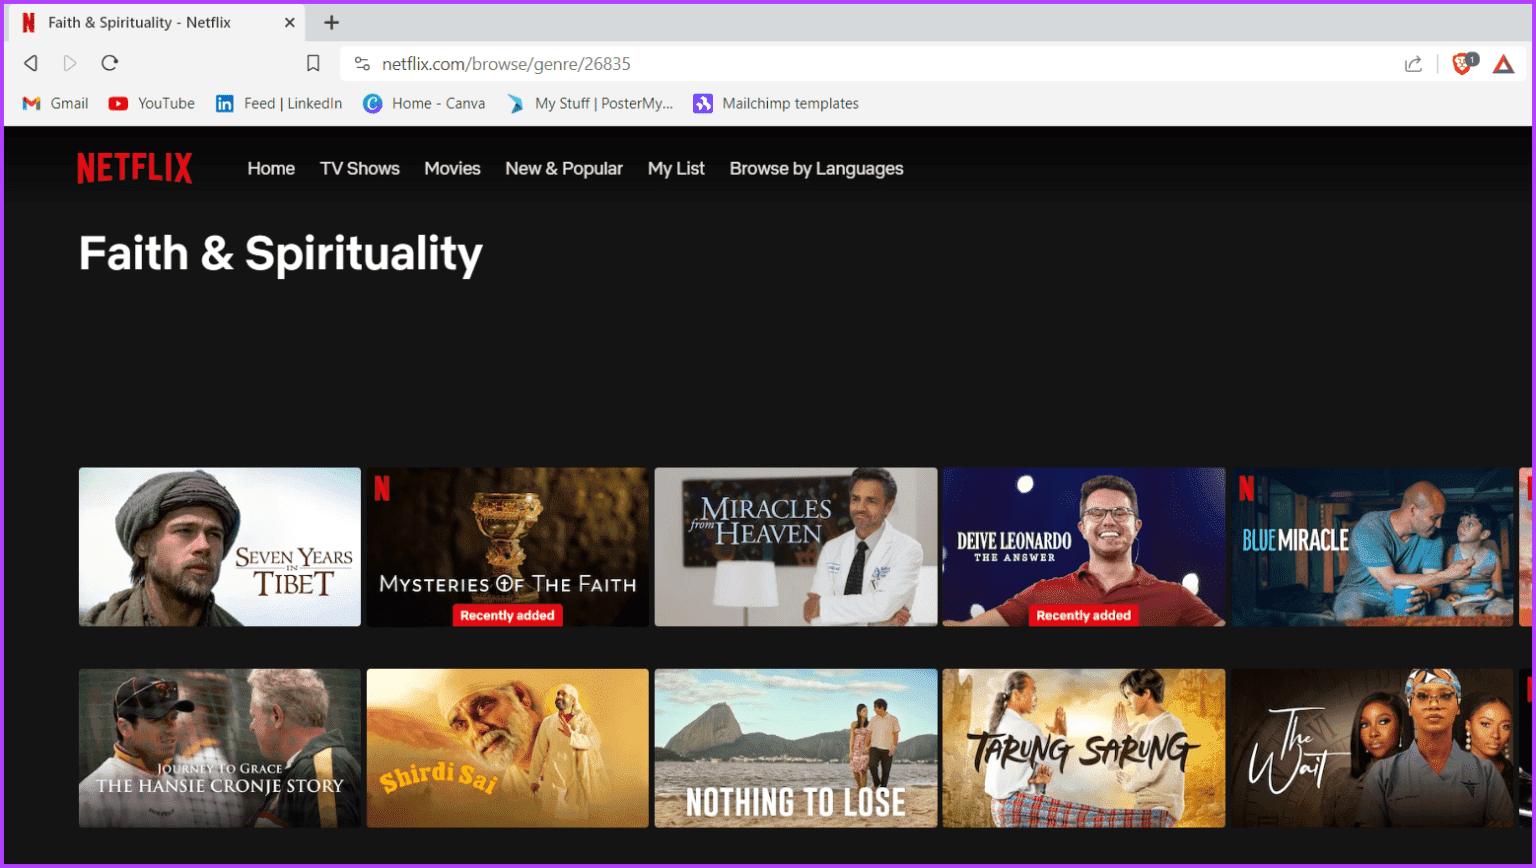Open The Hansie Cronje Story thumbnail
This screenshot has height=868, width=1536.
coord(220,748)
